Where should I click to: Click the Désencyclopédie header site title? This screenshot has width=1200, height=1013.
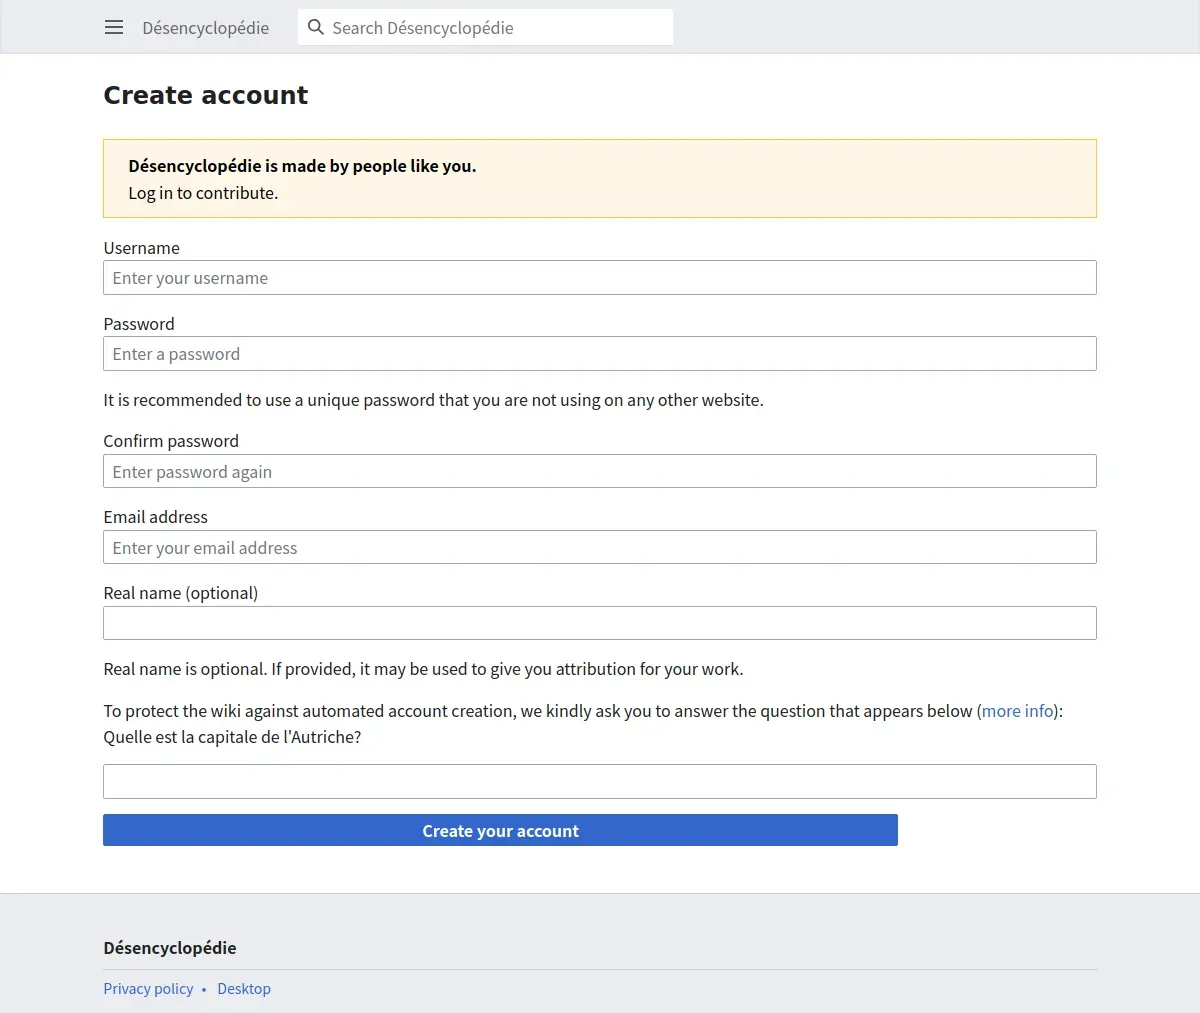tap(205, 28)
